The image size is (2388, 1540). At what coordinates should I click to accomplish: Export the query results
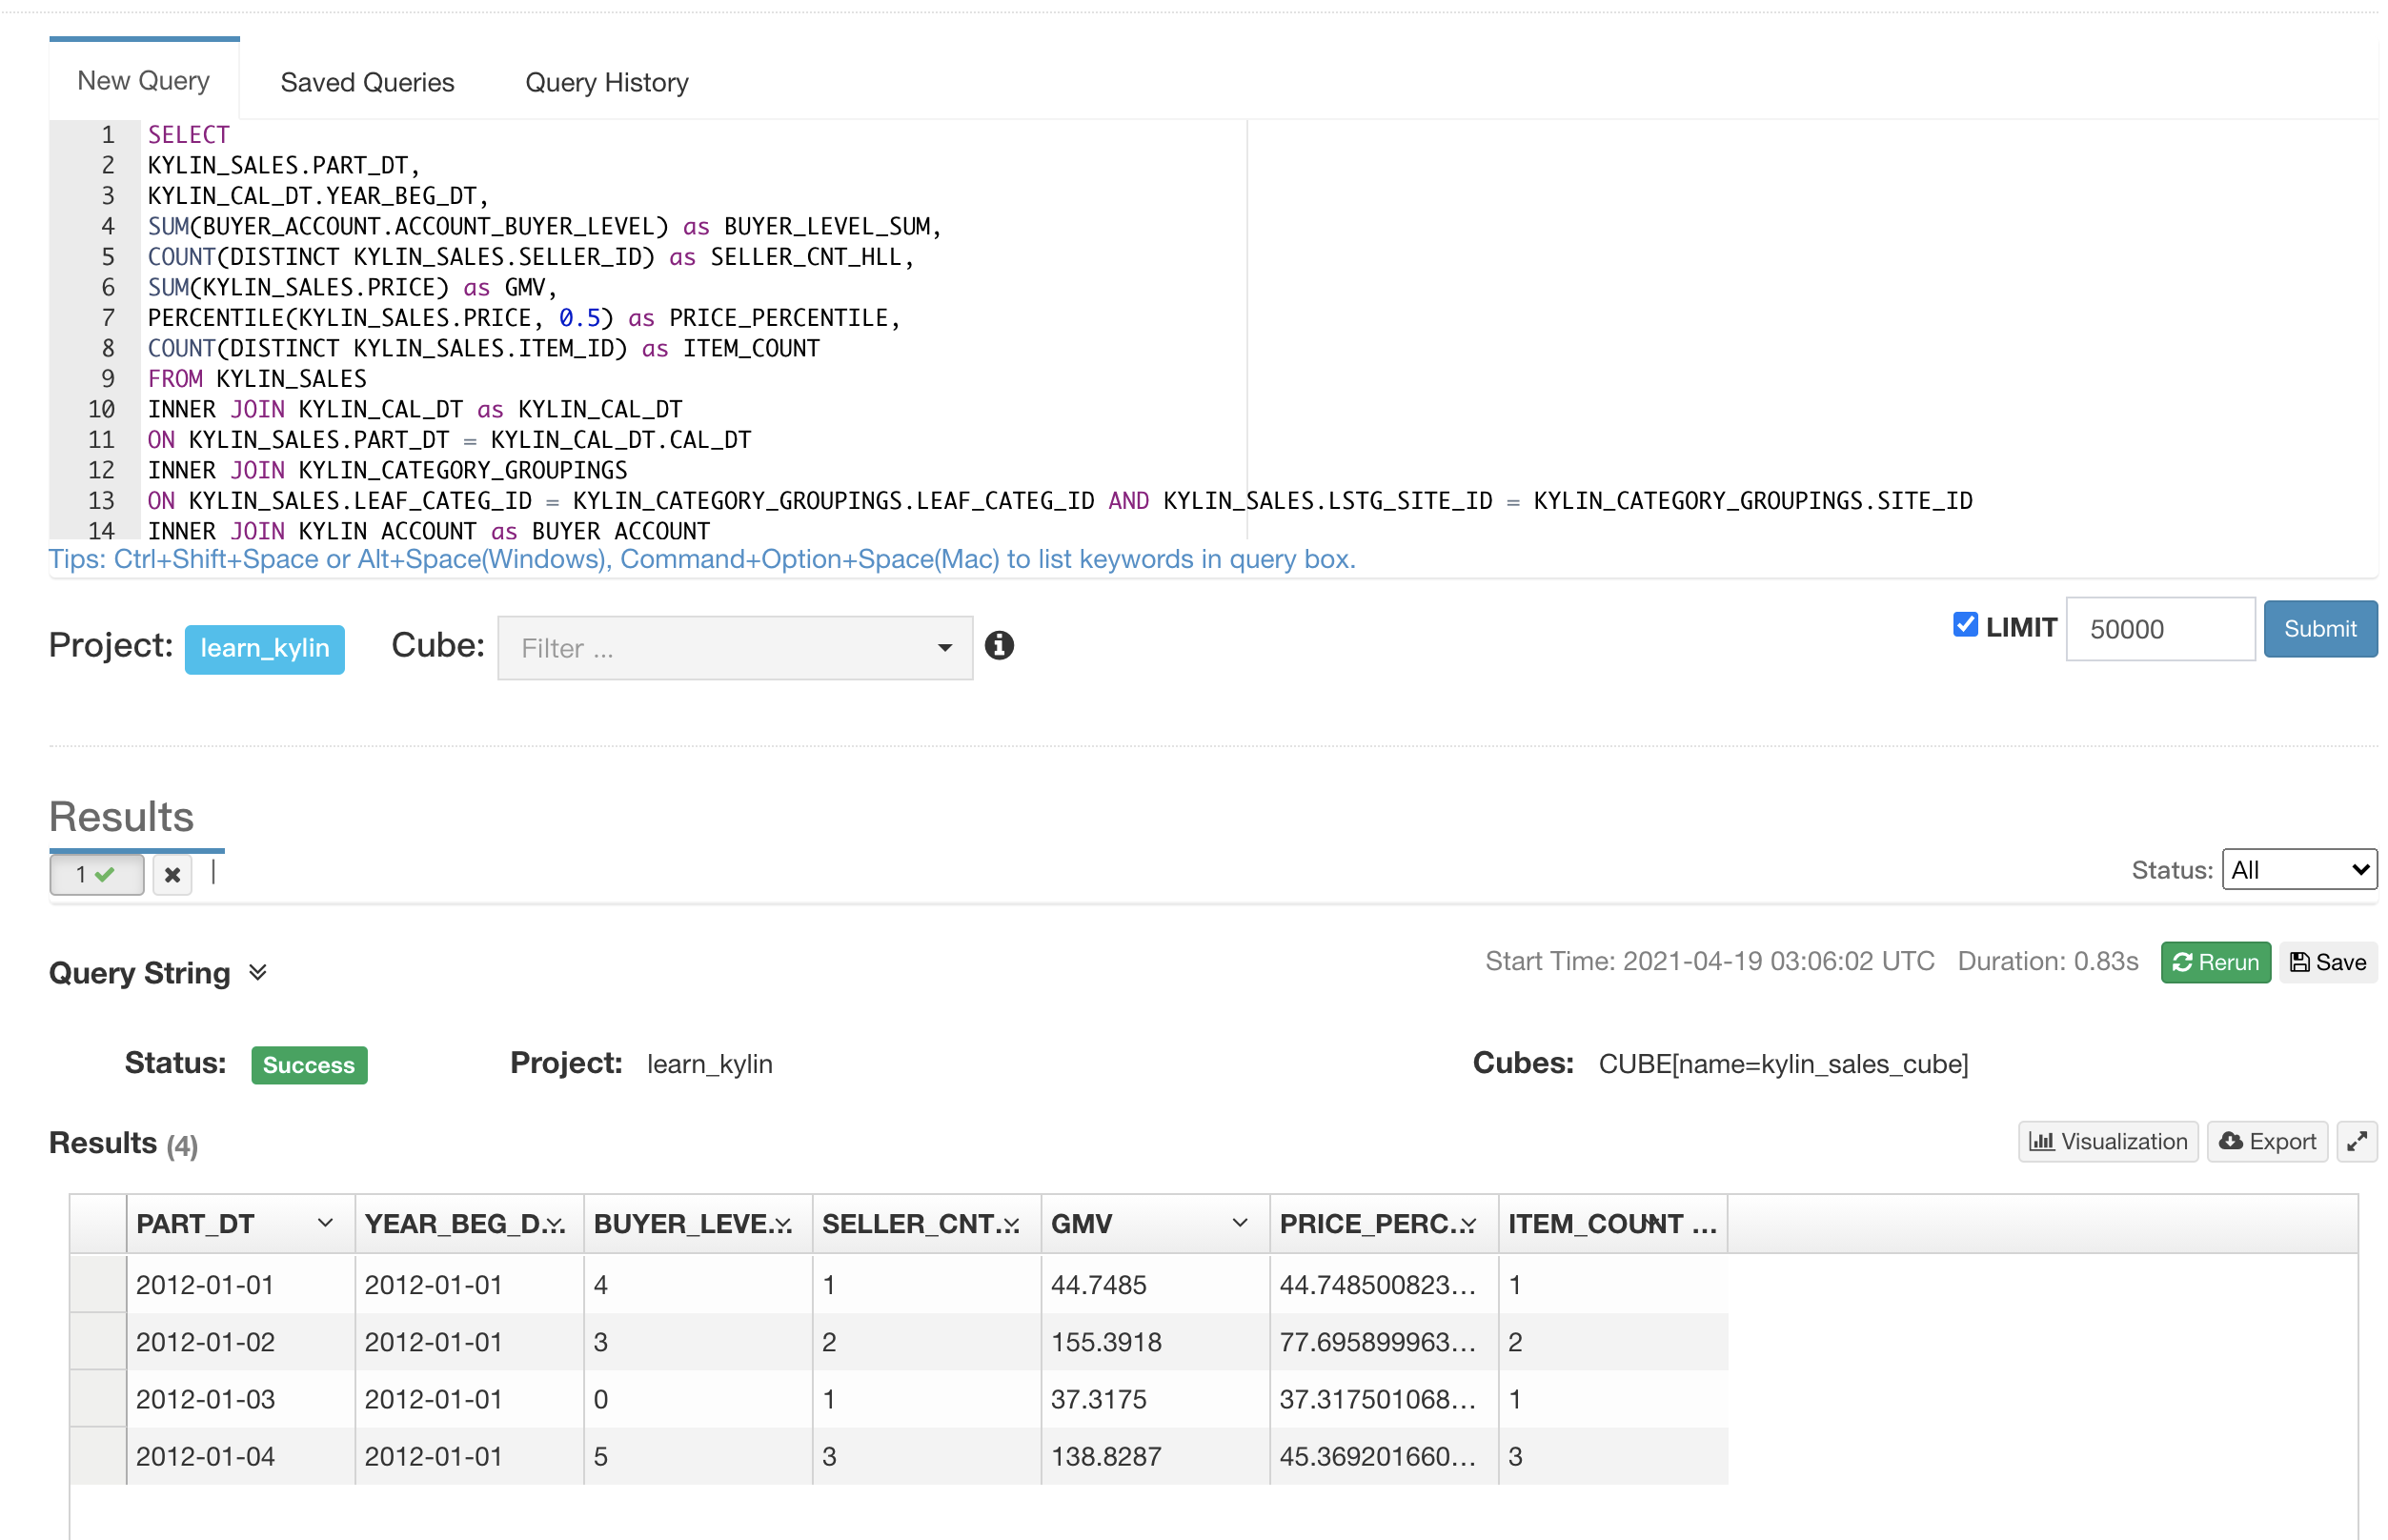[x=2266, y=1141]
